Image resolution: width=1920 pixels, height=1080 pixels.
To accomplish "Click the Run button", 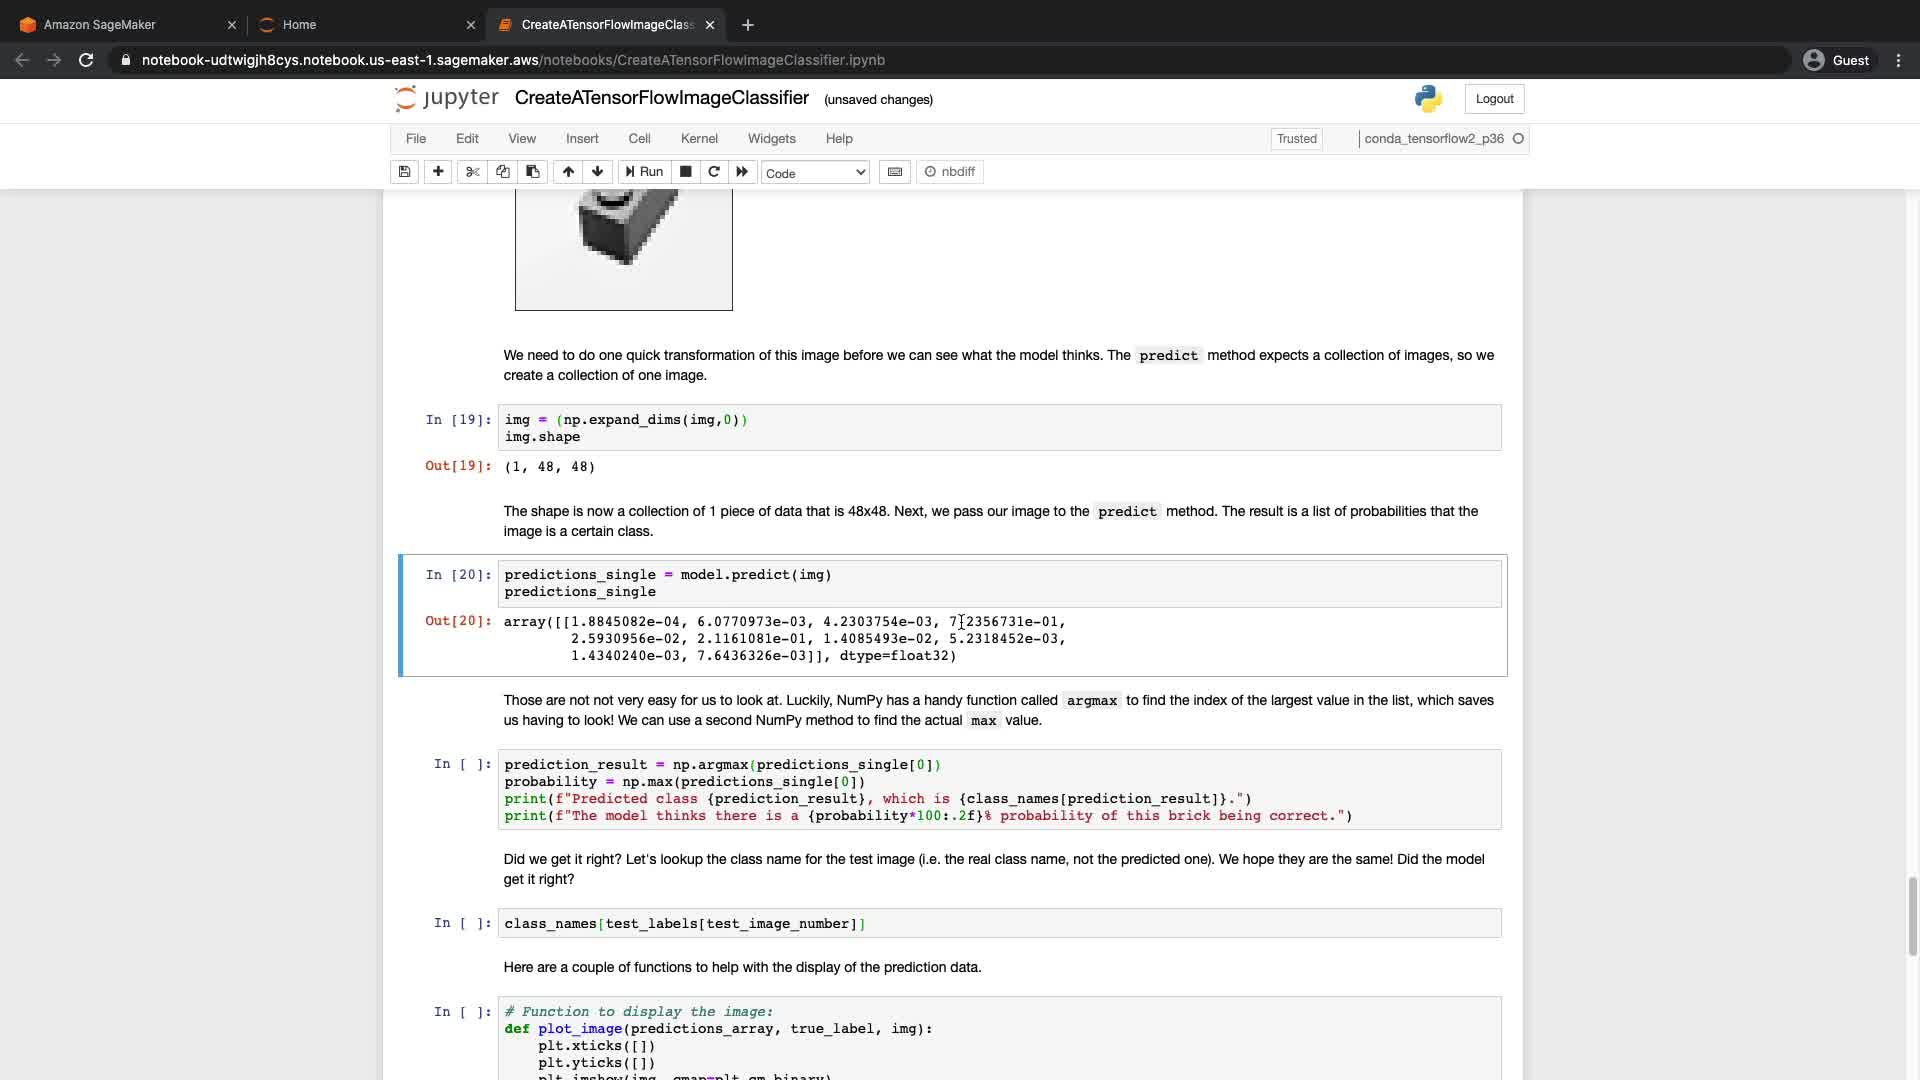I will coord(644,172).
